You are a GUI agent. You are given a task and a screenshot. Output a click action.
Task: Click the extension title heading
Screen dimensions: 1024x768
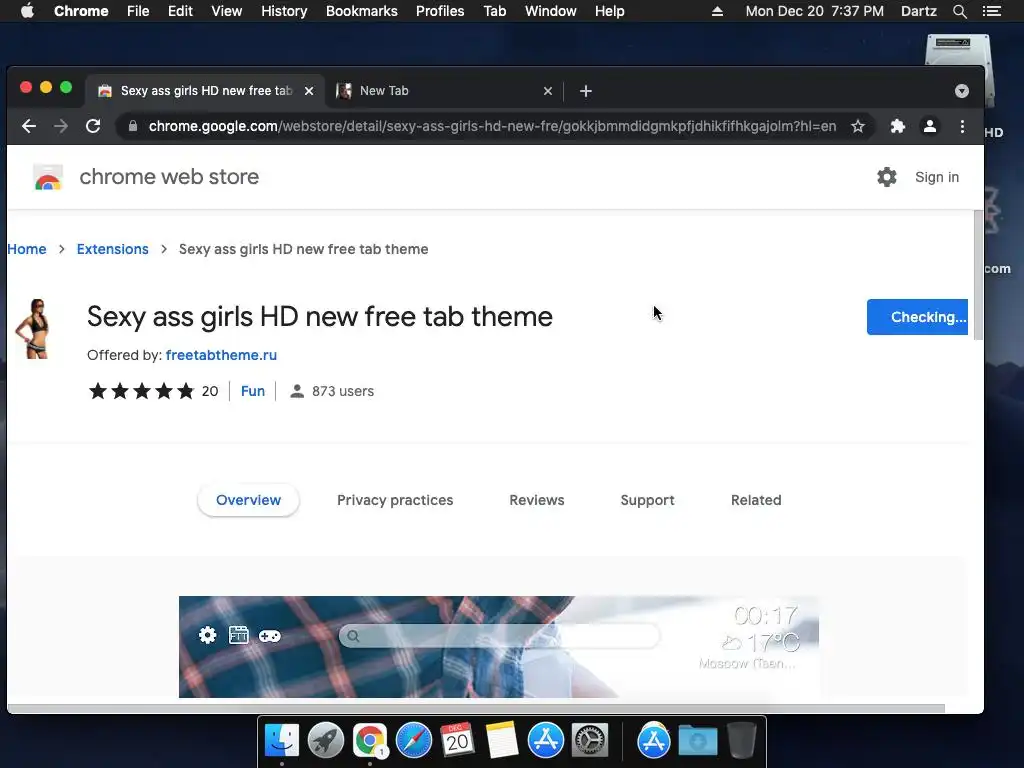coord(320,317)
